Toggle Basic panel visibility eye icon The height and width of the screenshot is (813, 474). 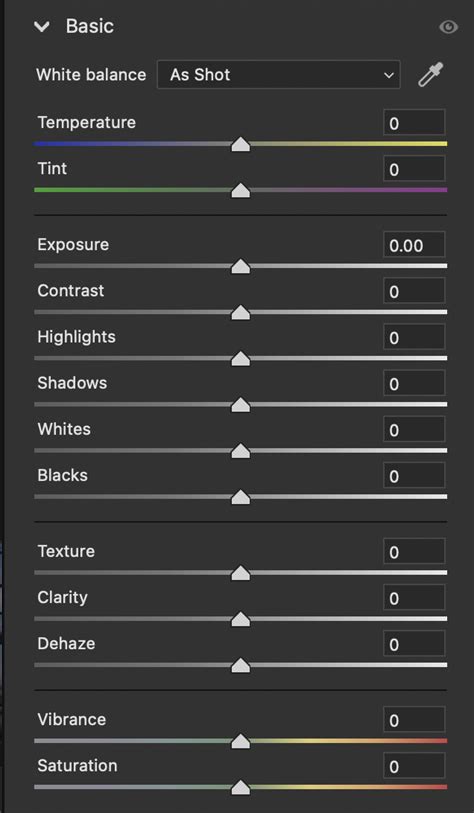(449, 26)
